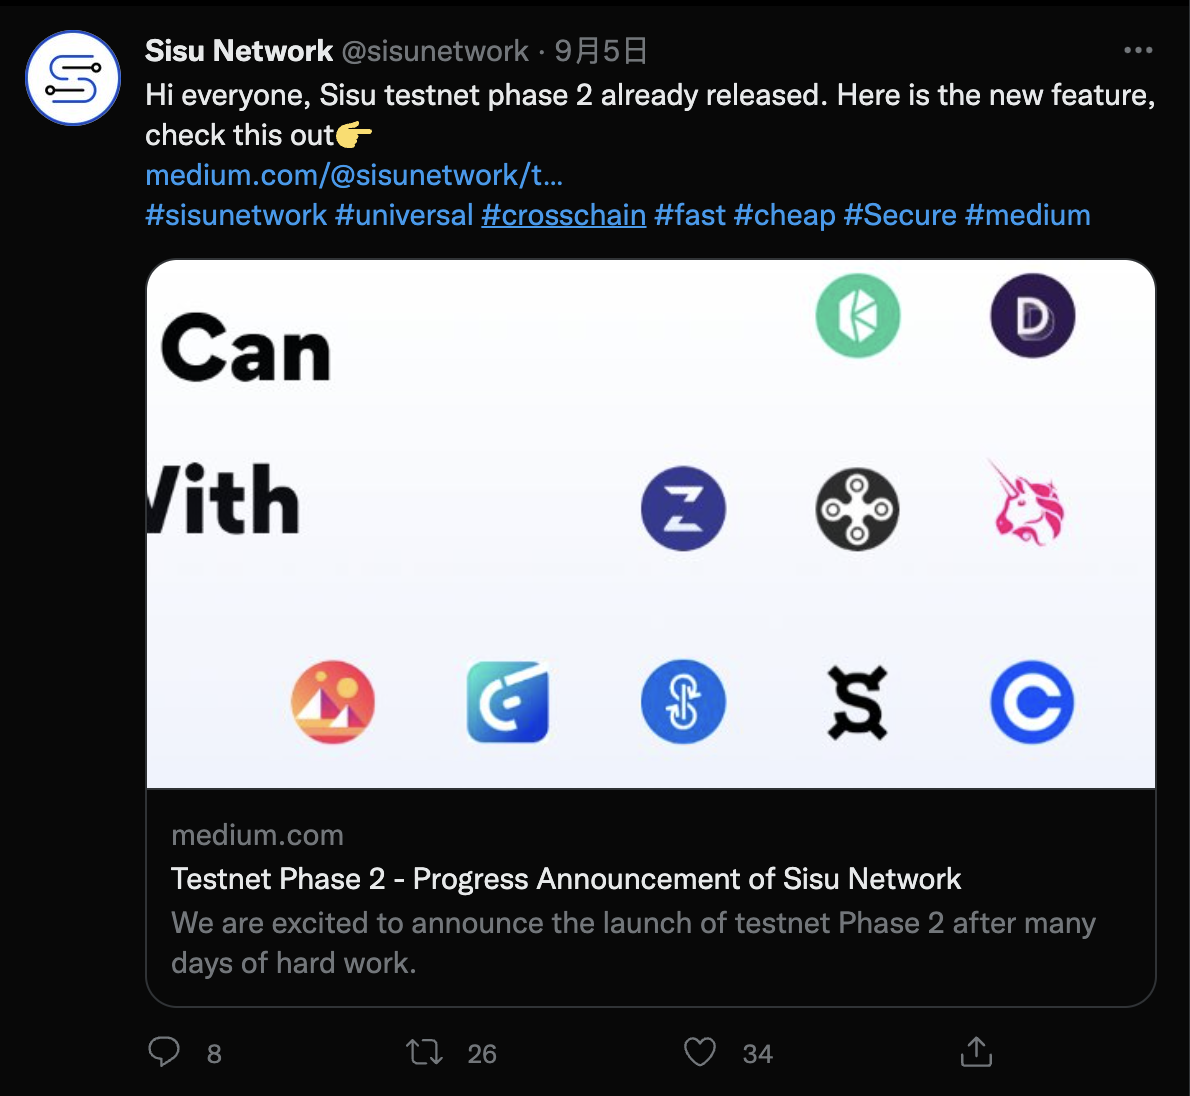The image size is (1190, 1096).
Task: Open the Testnet Phase 2 article title
Action: pyautogui.click(x=566, y=879)
